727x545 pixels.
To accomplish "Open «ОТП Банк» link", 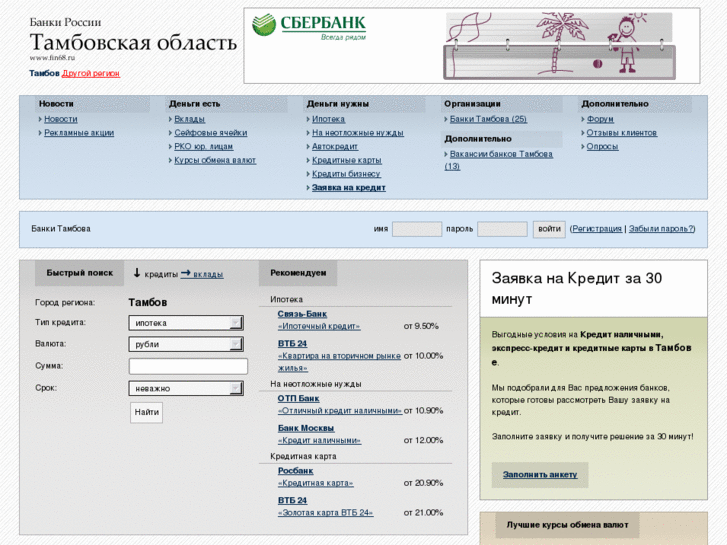I will pyautogui.click(x=298, y=398).
